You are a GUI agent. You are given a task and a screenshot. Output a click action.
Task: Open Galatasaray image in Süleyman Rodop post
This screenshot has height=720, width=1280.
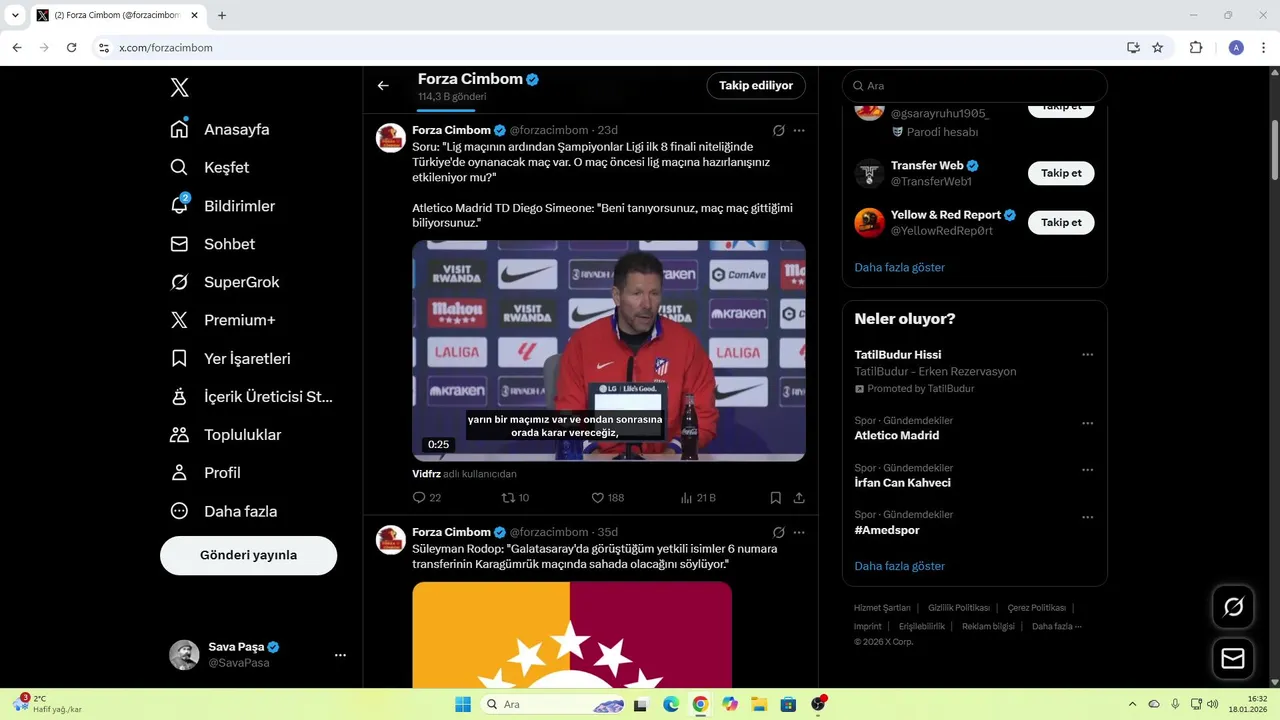[x=572, y=634]
